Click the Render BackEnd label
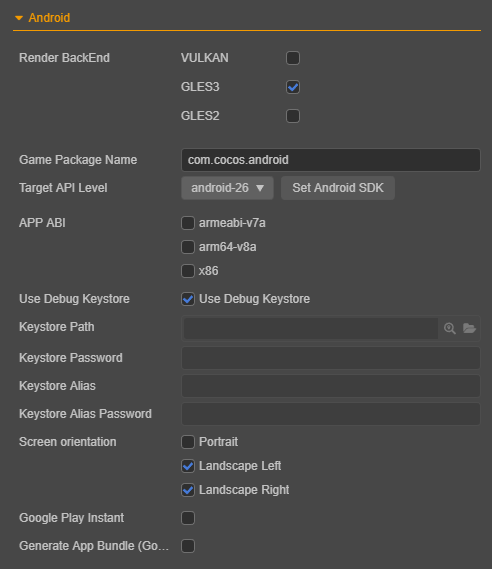Screen dimensions: 492x569 coord(64,58)
